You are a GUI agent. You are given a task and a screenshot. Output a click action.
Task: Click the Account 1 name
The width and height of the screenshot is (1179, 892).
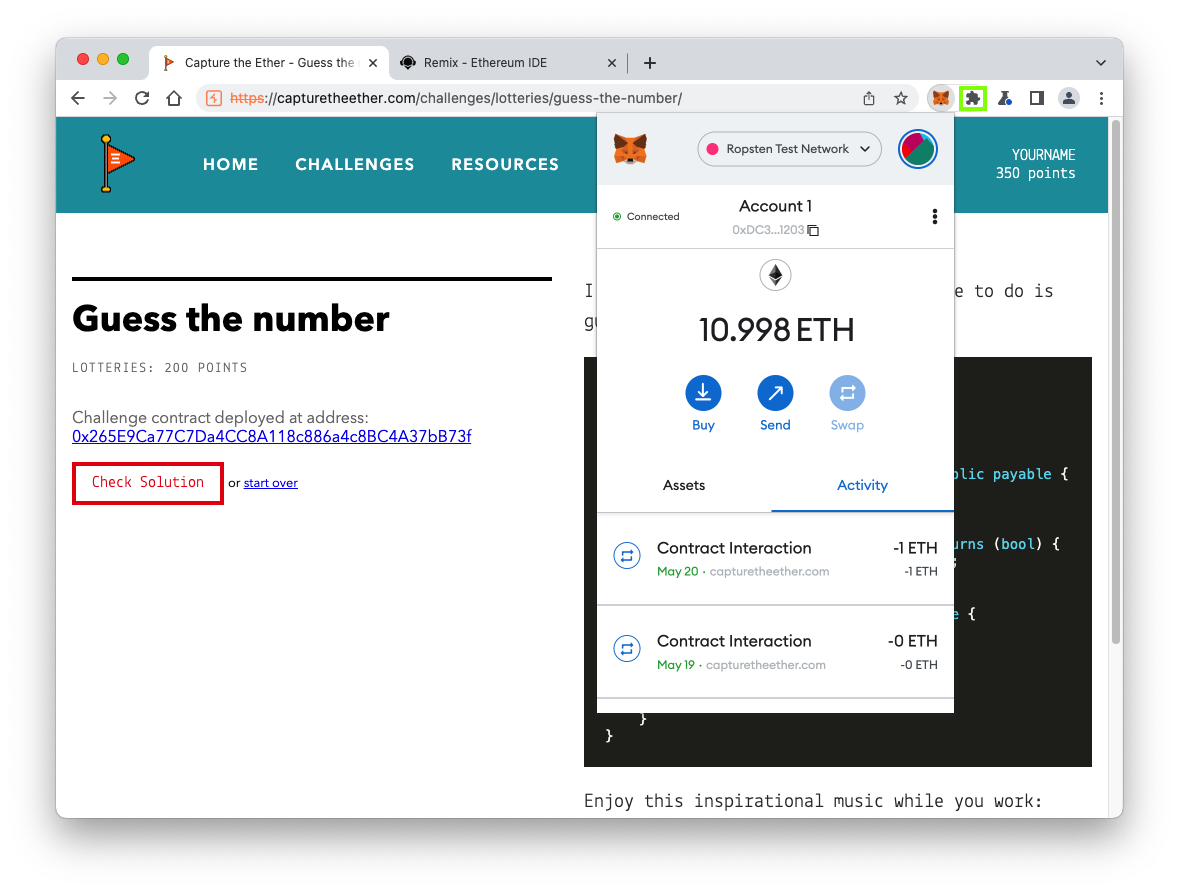point(775,206)
